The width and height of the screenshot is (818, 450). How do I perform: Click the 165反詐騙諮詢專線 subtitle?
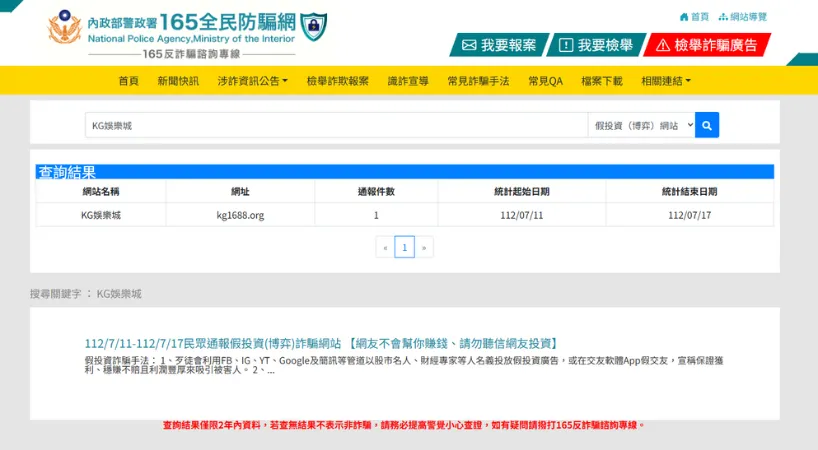[191, 54]
